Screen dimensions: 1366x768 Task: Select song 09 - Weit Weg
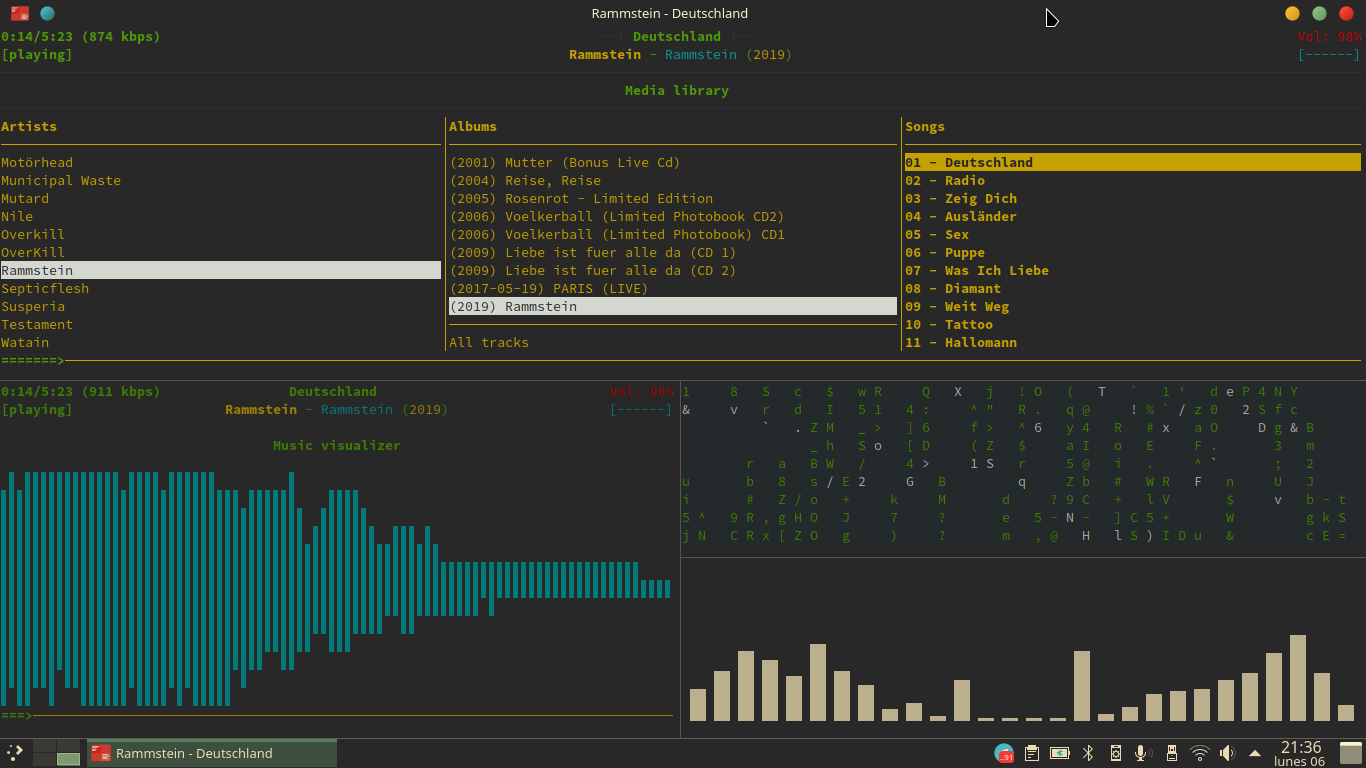(957, 307)
